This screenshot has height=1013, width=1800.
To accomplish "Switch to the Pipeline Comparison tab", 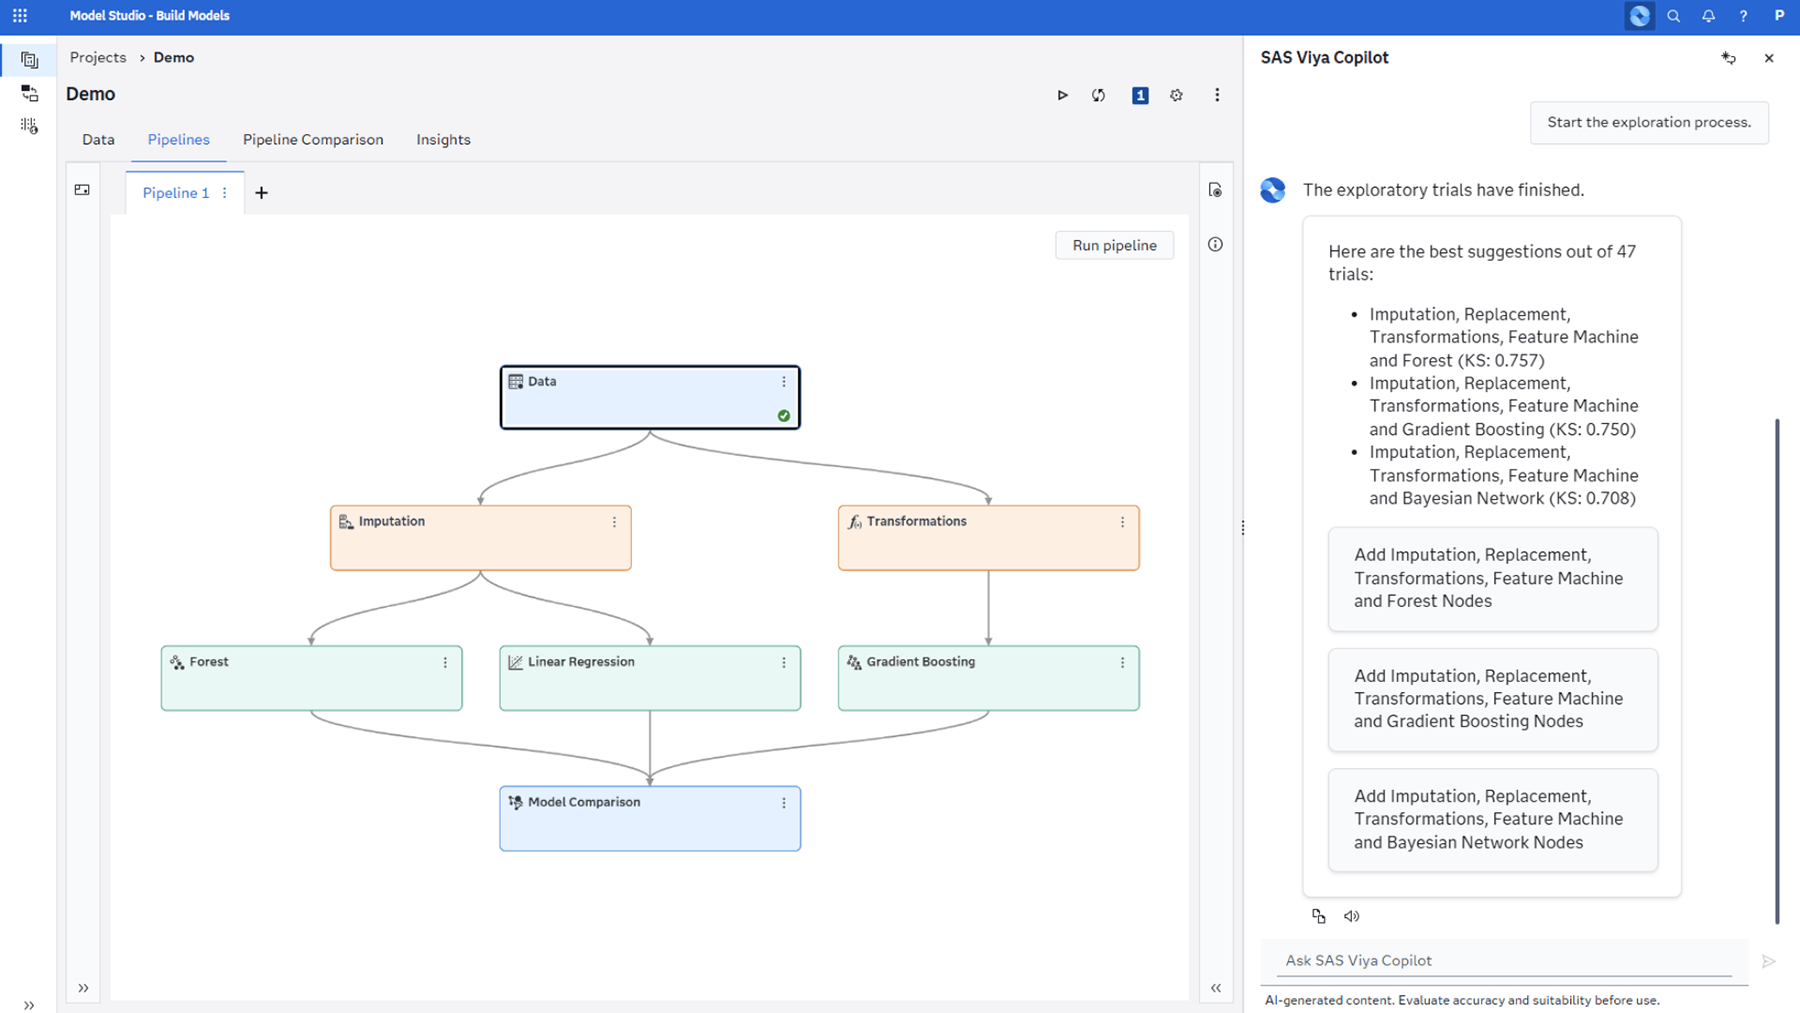I will (313, 139).
